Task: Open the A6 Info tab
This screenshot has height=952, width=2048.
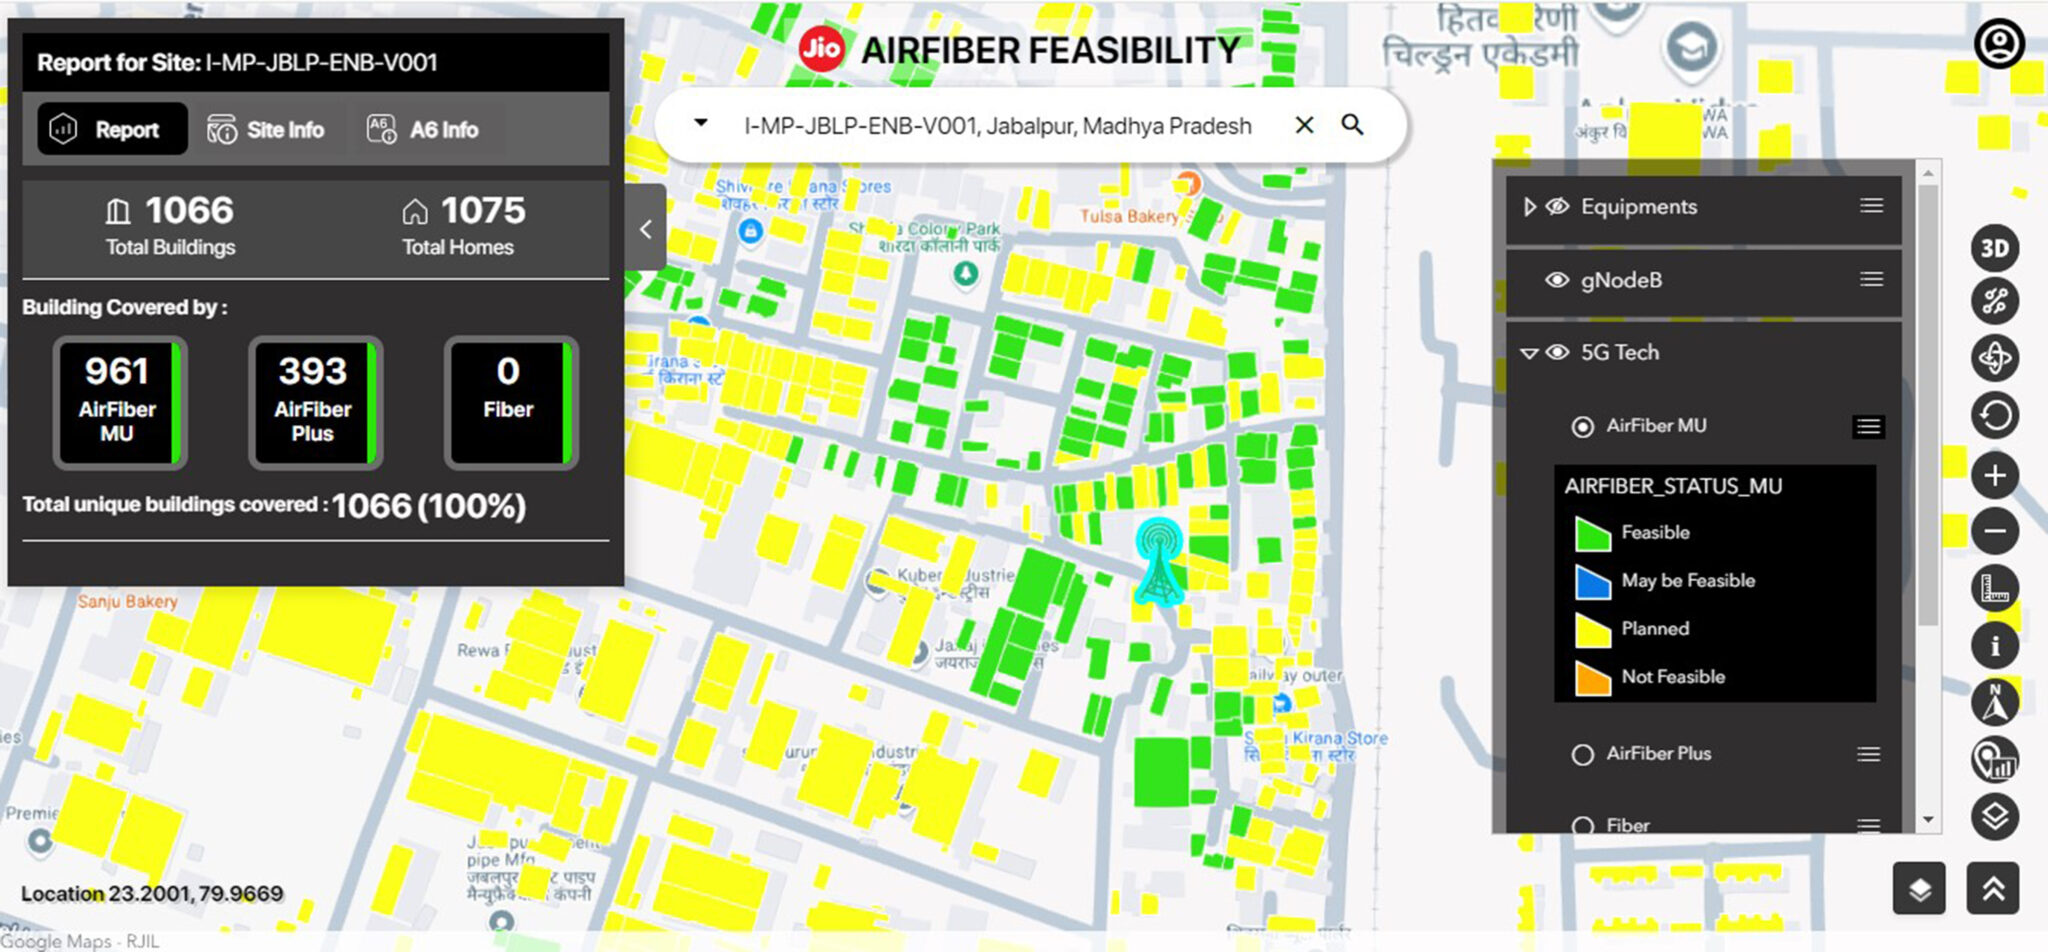Action: (426, 129)
